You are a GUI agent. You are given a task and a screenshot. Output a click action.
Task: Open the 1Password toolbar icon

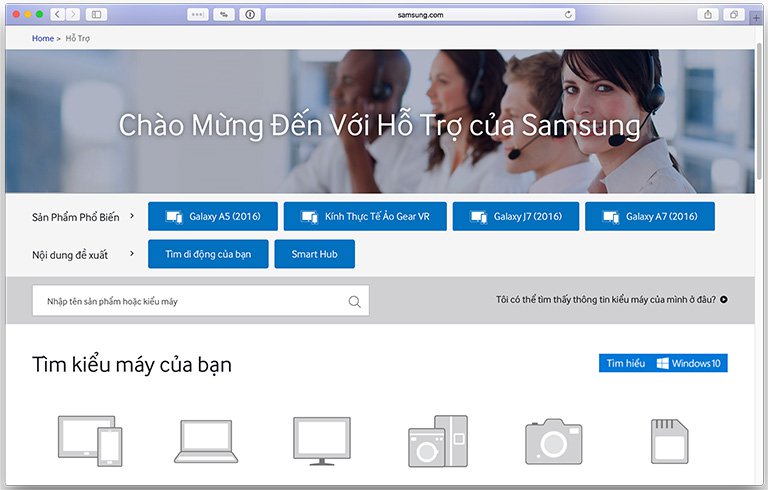(x=250, y=15)
